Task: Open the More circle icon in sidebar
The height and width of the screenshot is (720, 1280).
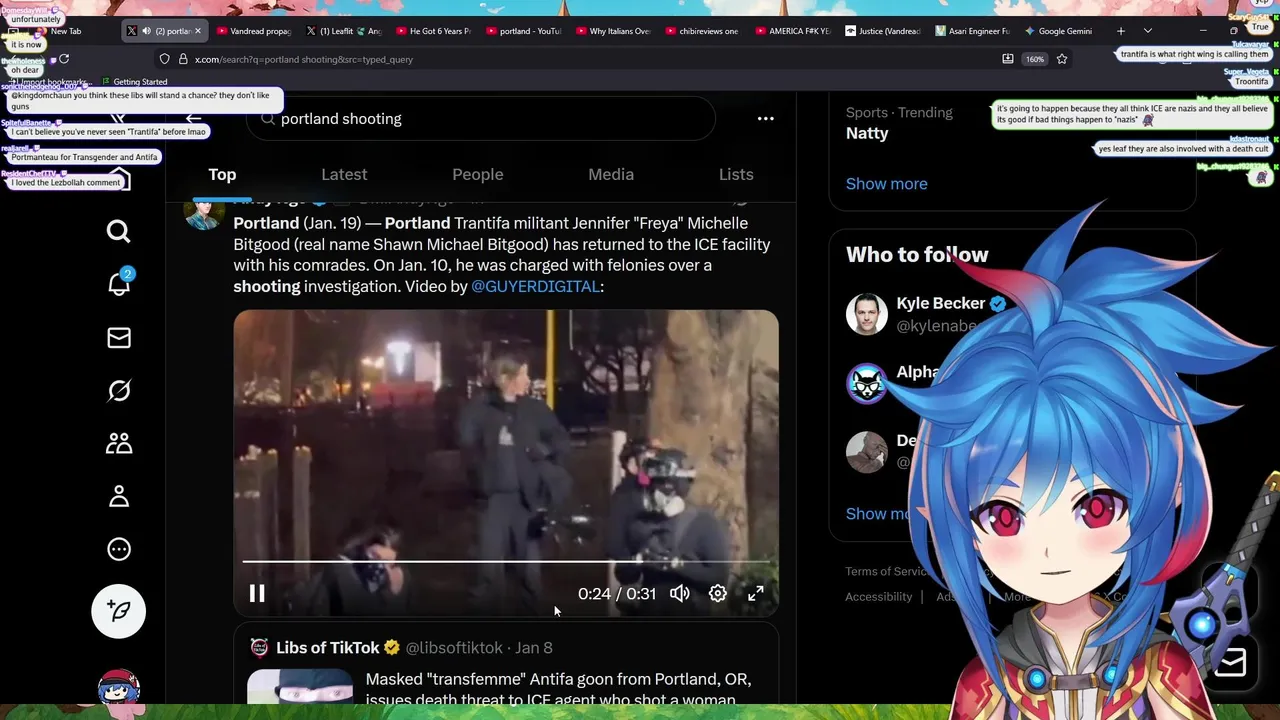Action: [x=118, y=549]
